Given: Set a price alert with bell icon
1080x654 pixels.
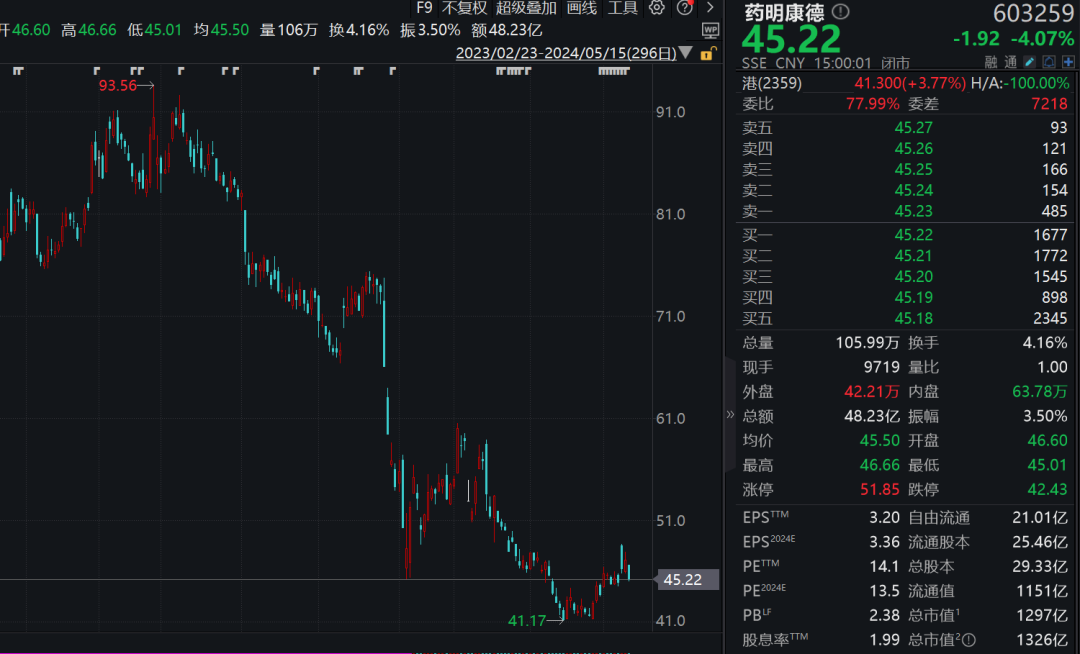Looking at the screenshot, I should click(1049, 62).
